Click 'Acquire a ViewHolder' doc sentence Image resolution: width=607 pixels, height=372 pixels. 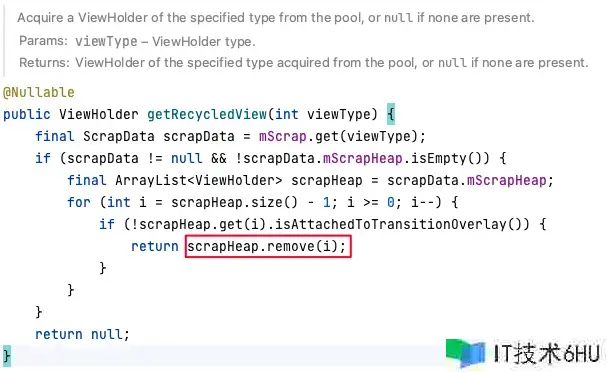point(276,18)
